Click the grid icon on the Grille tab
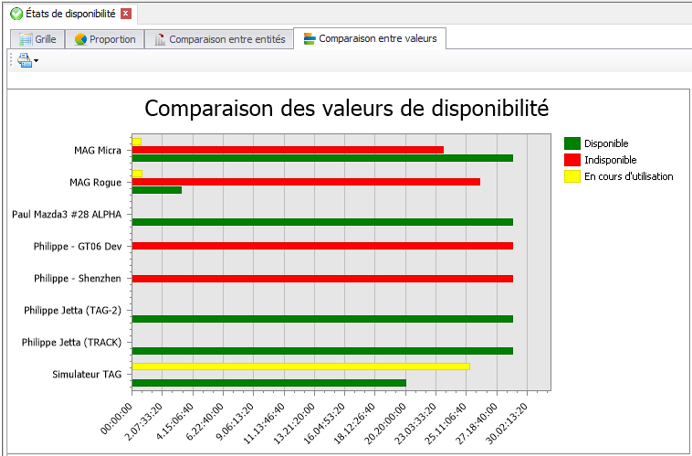 pyautogui.click(x=25, y=40)
